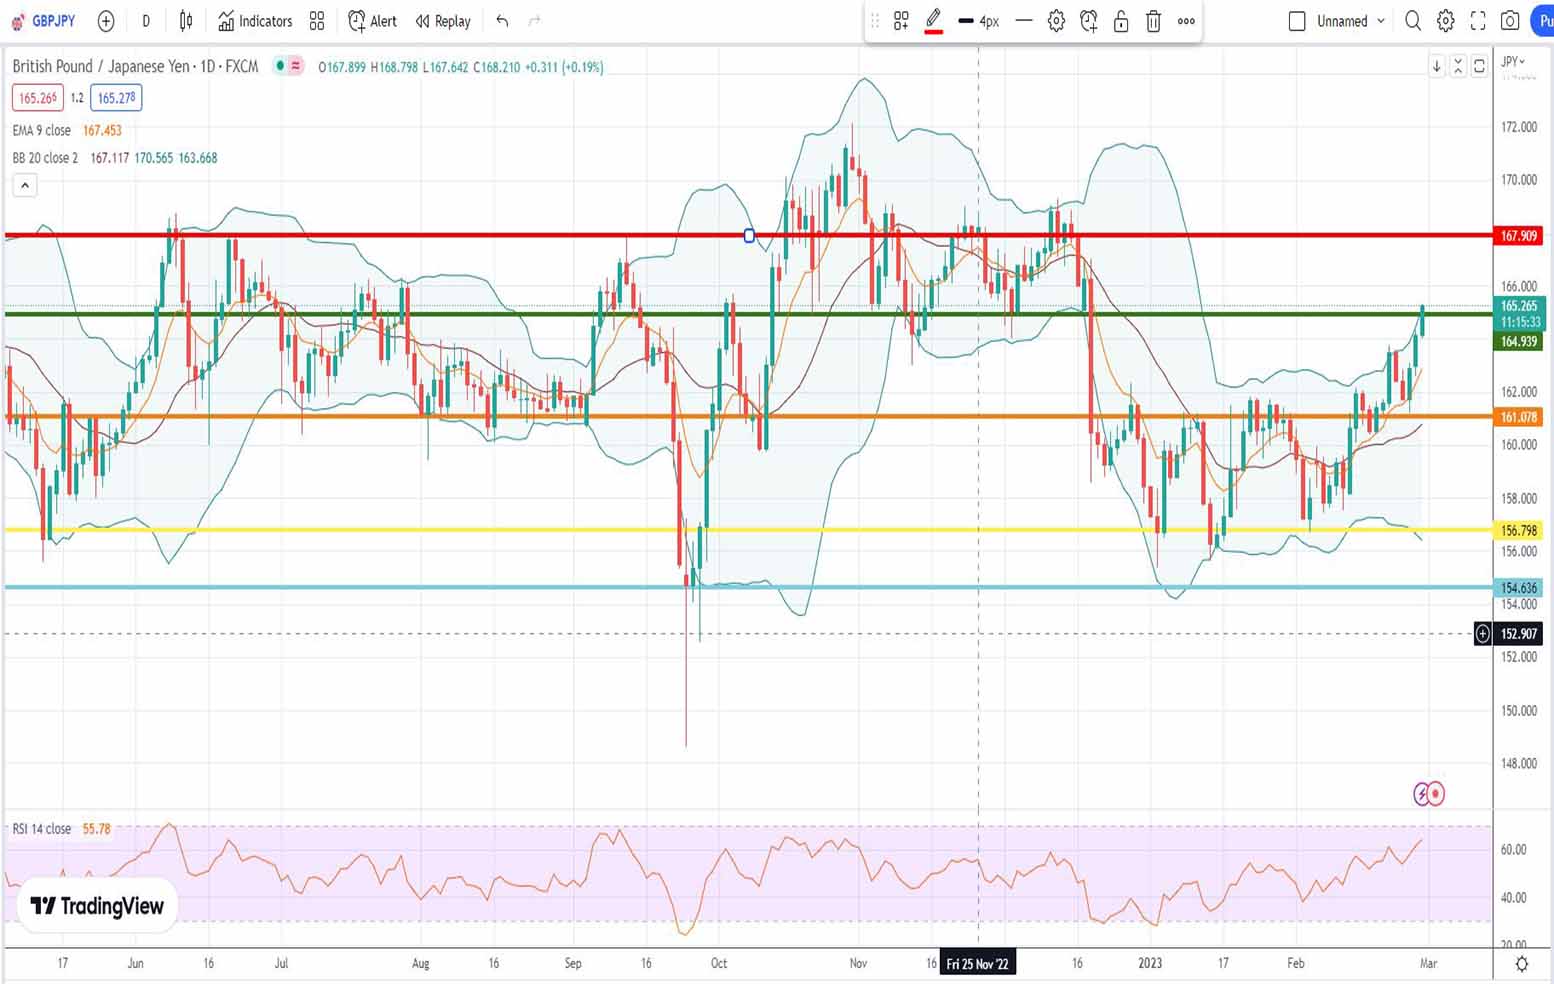This screenshot has height=984, width=1554.
Task: Undo the last chart action
Action: pos(502,21)
